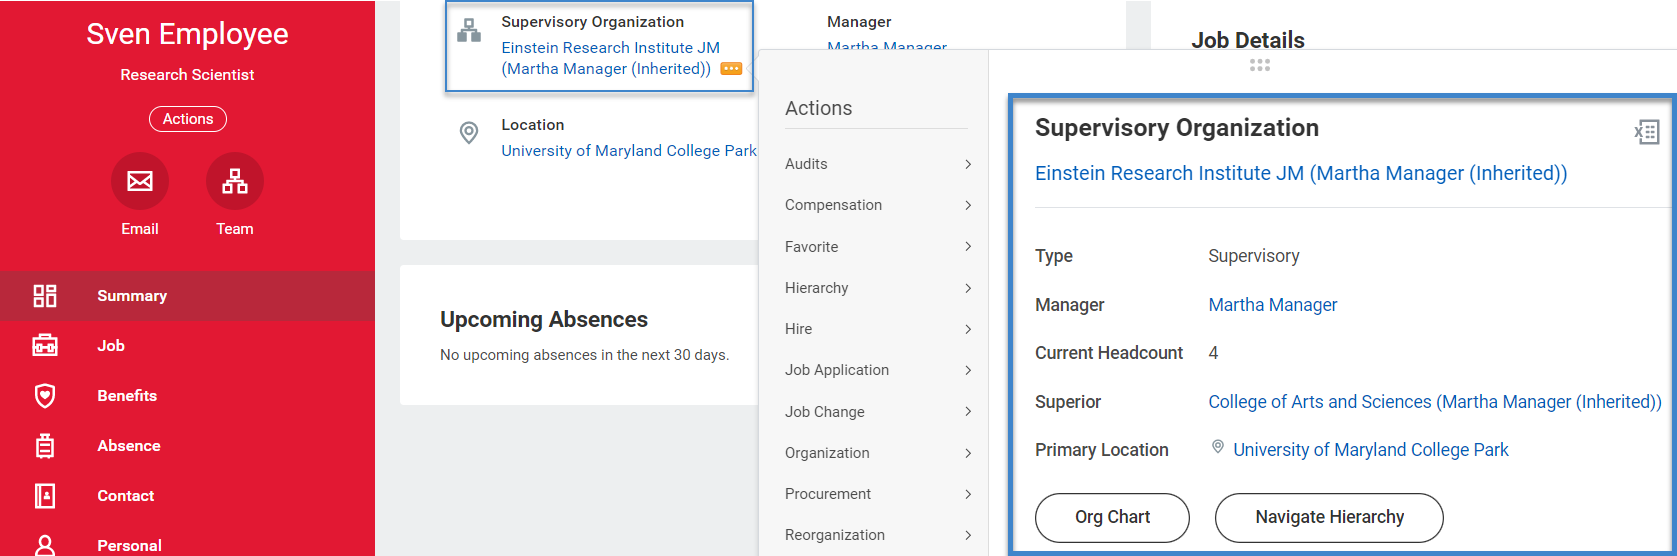Open the Favorite actions menu item
The height and width of the screenshot is (556, 1677).
click(878, 246)
